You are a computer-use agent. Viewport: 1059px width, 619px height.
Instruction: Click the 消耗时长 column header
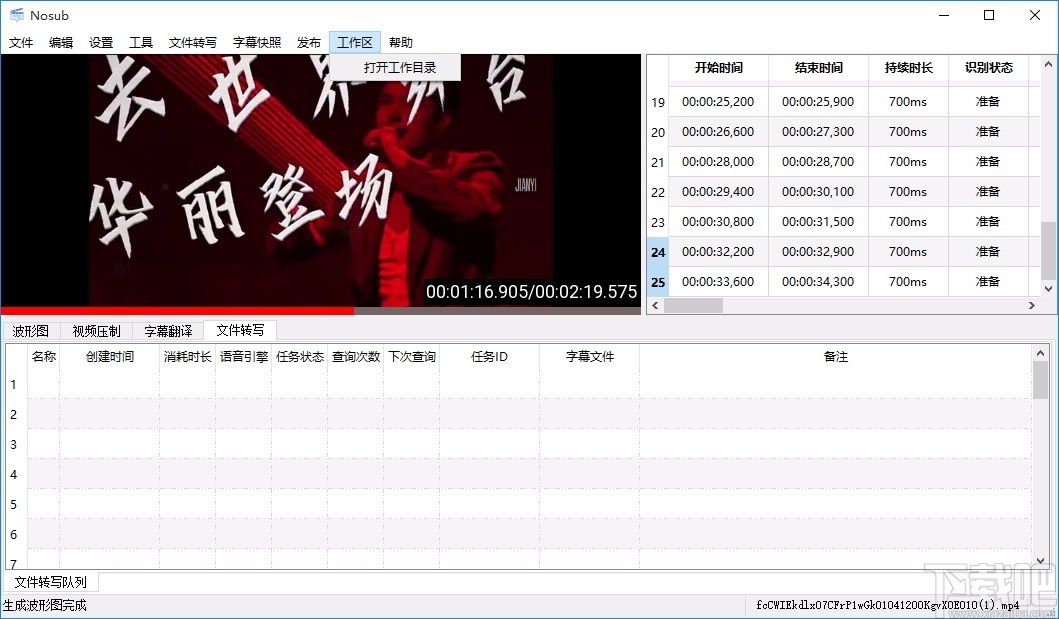click(x=188, y=356)
